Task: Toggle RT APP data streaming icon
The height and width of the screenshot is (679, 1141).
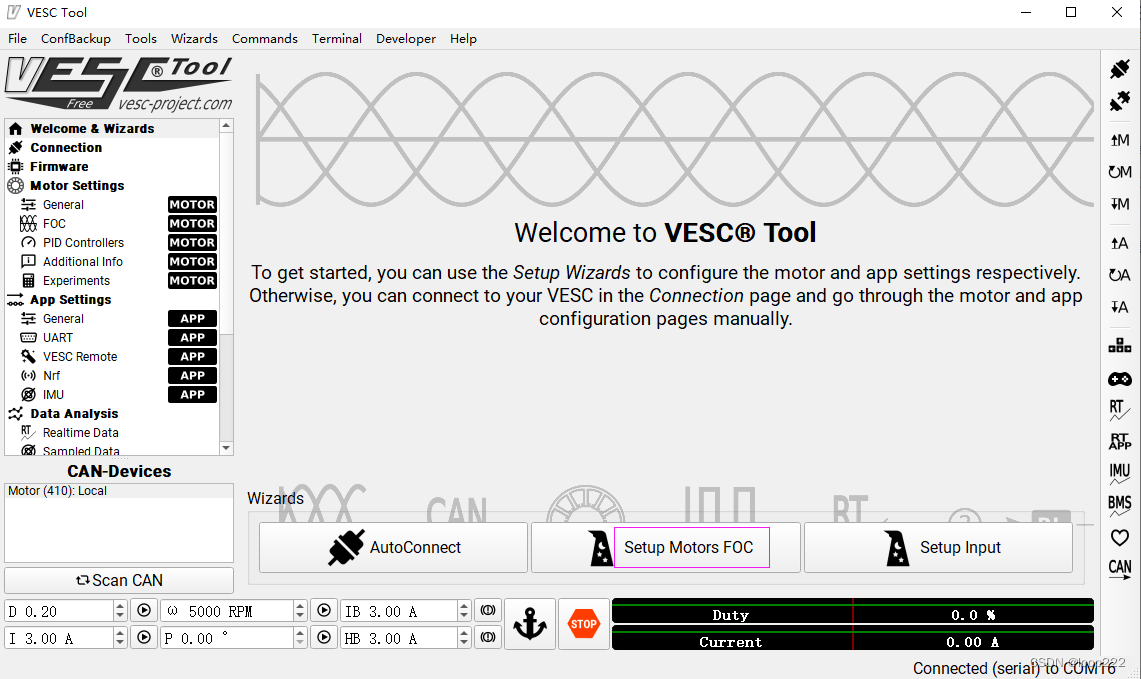Action: (x=1119, y=441)
